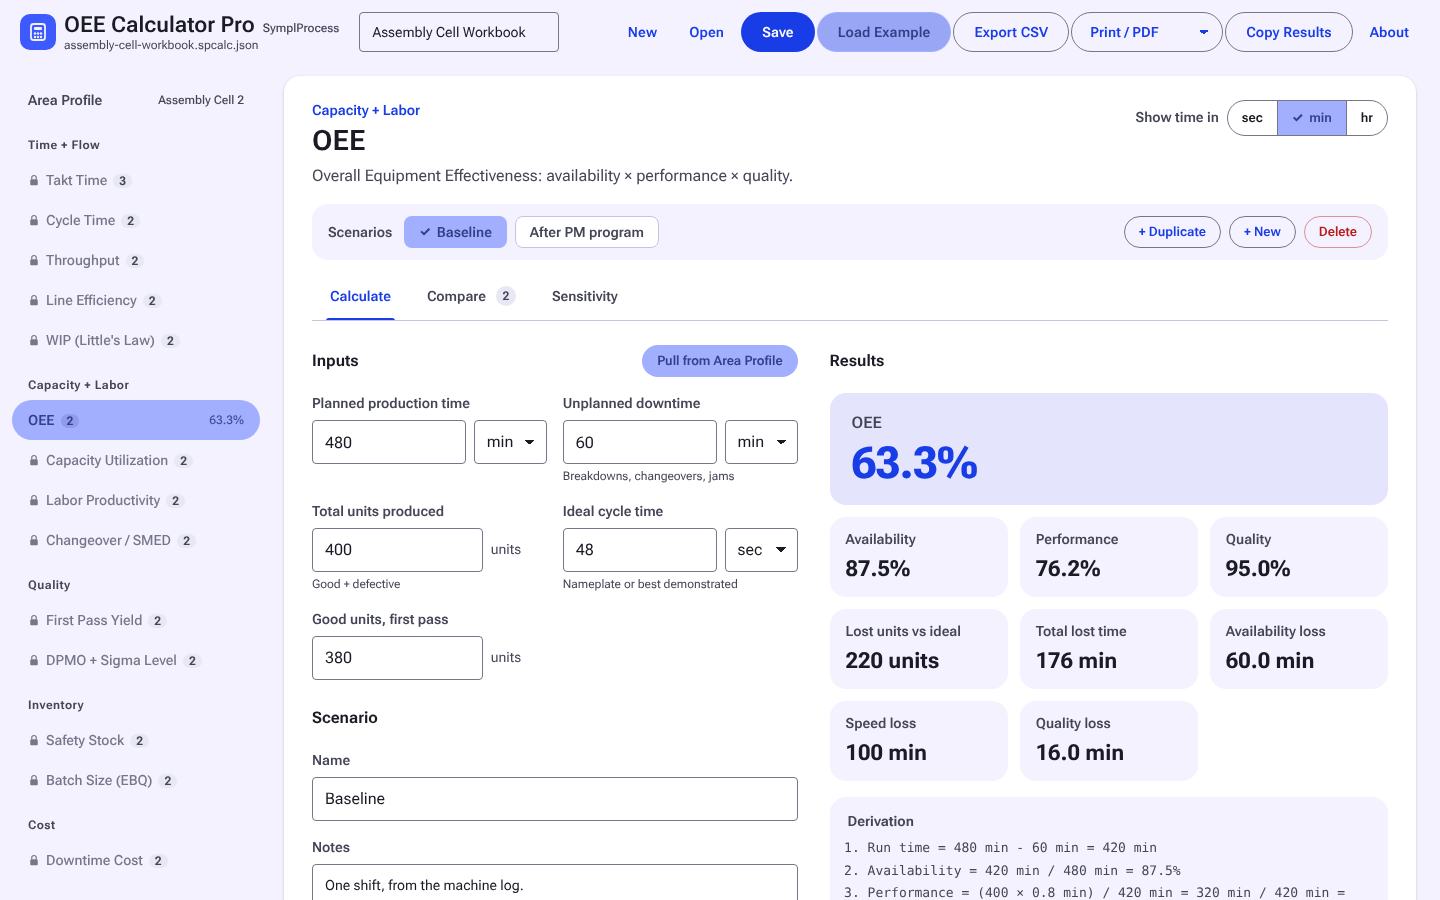This screenshot has height=900, width=1440.
Task: Click the scenario Name field
Action: (x=555, y=799)
